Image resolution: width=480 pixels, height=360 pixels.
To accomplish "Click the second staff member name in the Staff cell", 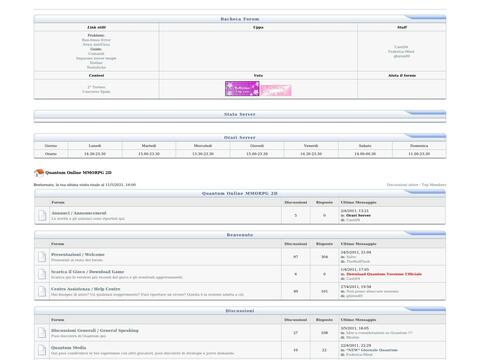I will 401,52.
